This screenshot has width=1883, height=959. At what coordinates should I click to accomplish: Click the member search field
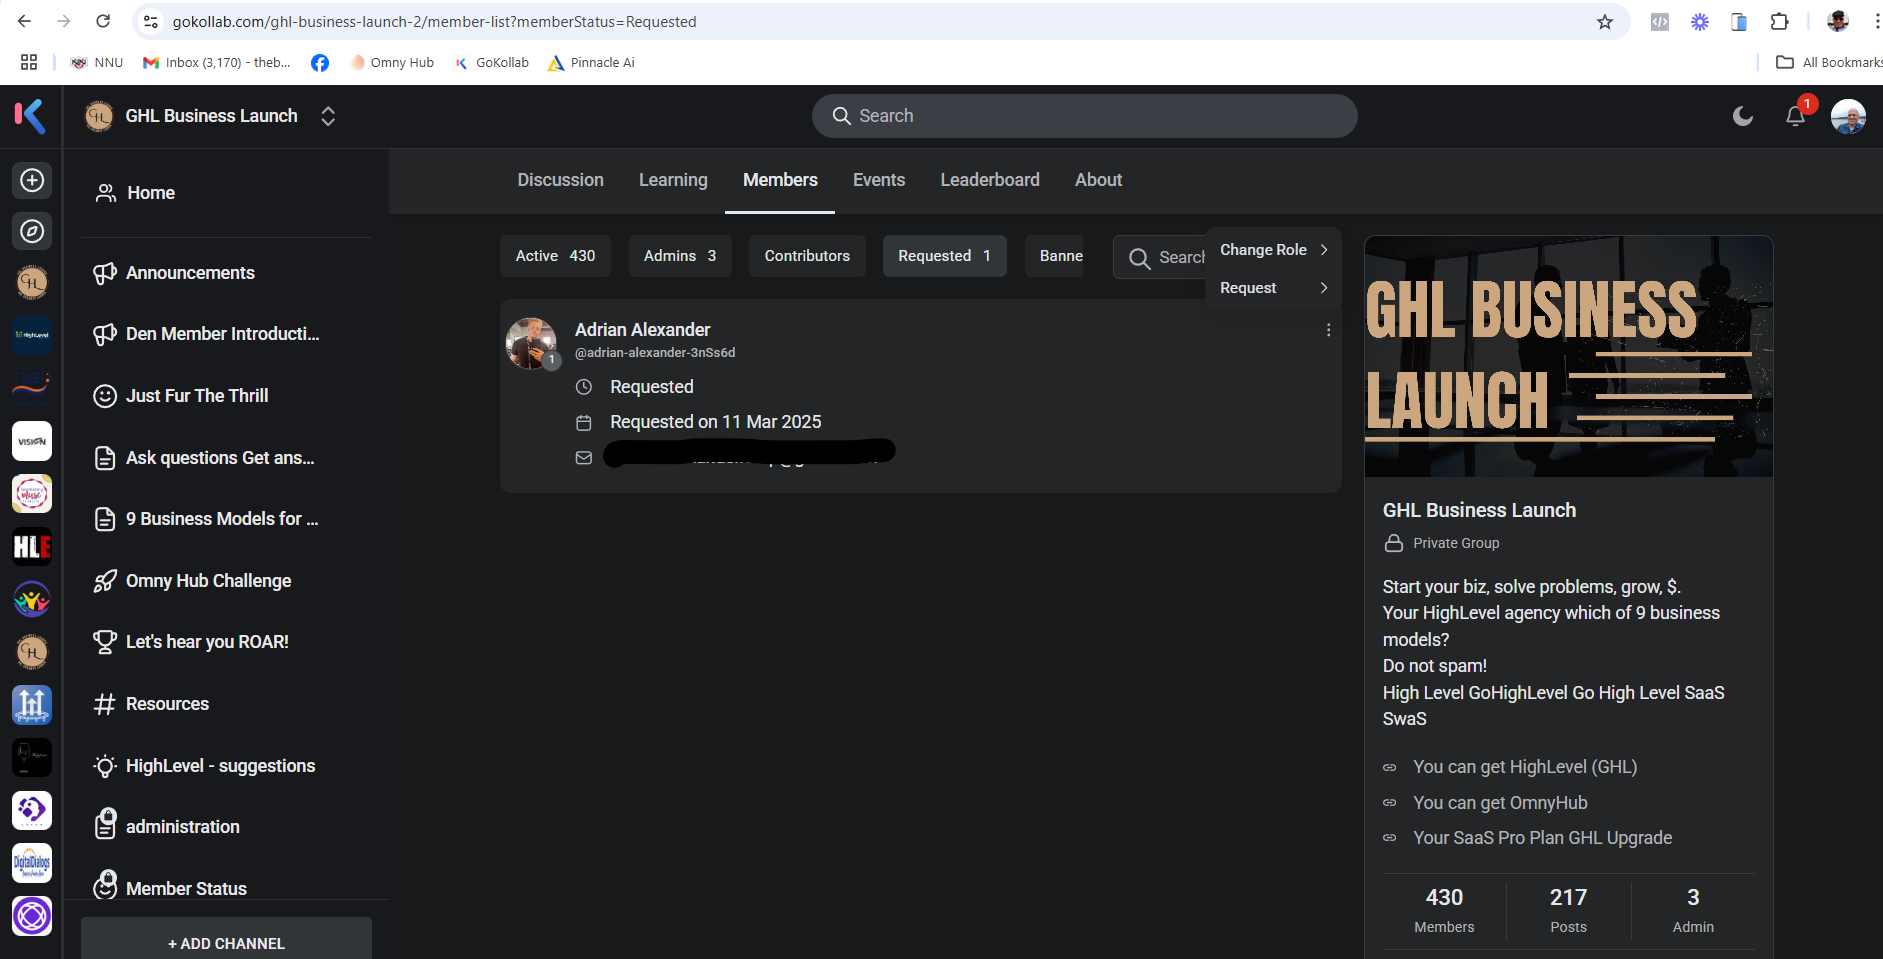tap(1160, 258)
